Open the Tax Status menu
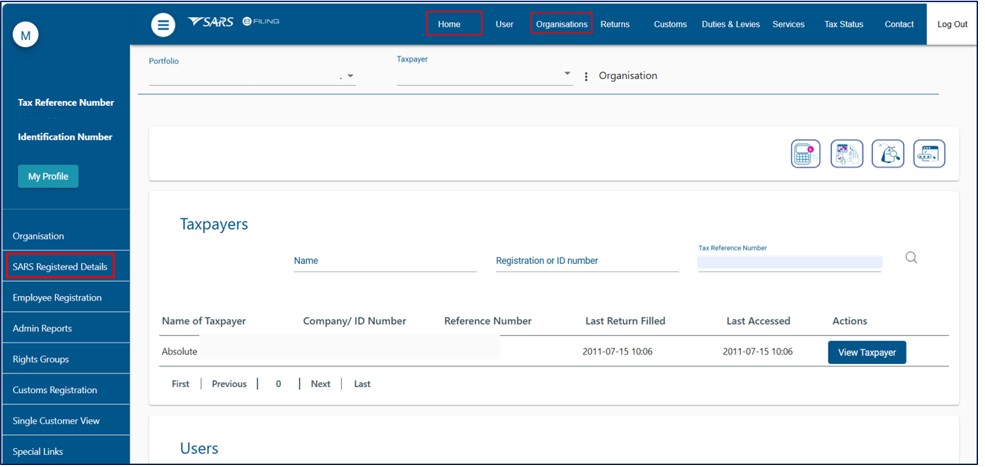Screen dimensions: 985x467 (x=844, y=24)
